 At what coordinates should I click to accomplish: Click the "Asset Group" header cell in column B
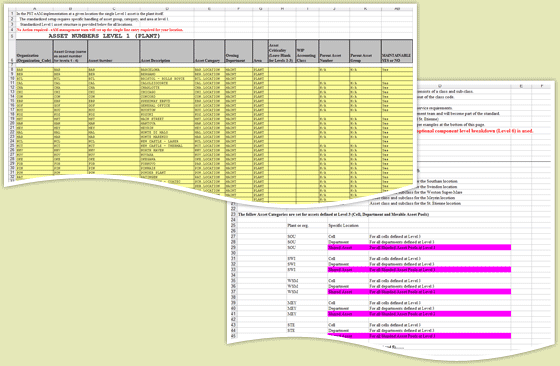(x=70, y=51)
